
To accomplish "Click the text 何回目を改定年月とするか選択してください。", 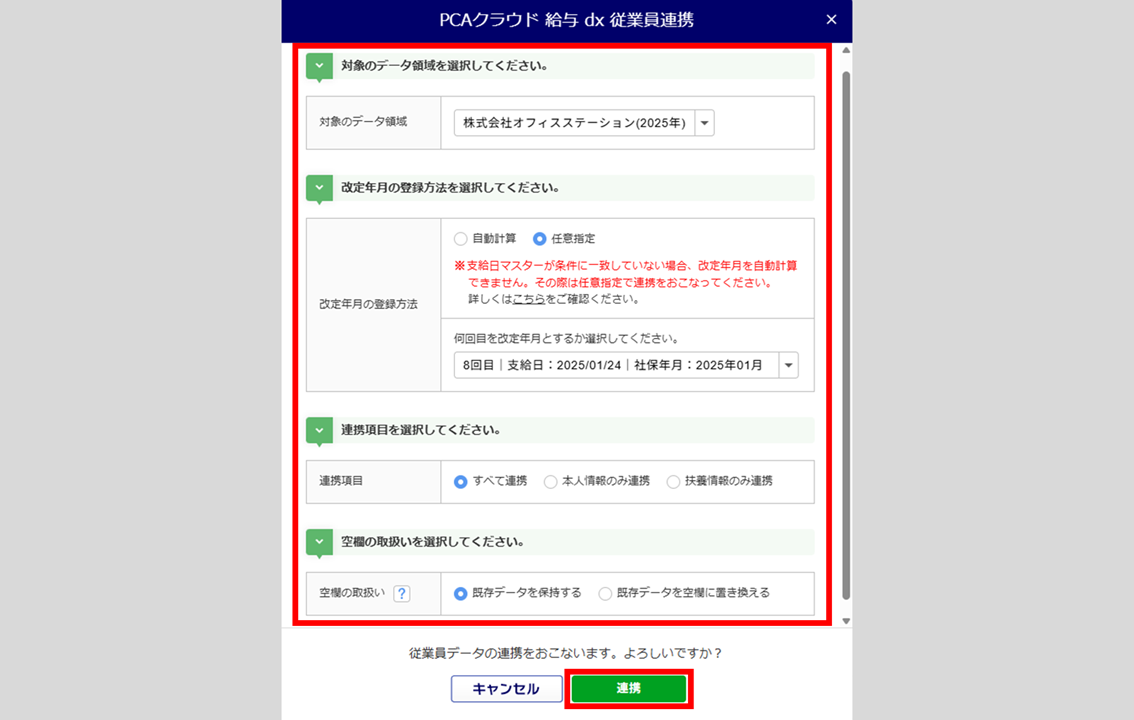I will click(566, 338).
